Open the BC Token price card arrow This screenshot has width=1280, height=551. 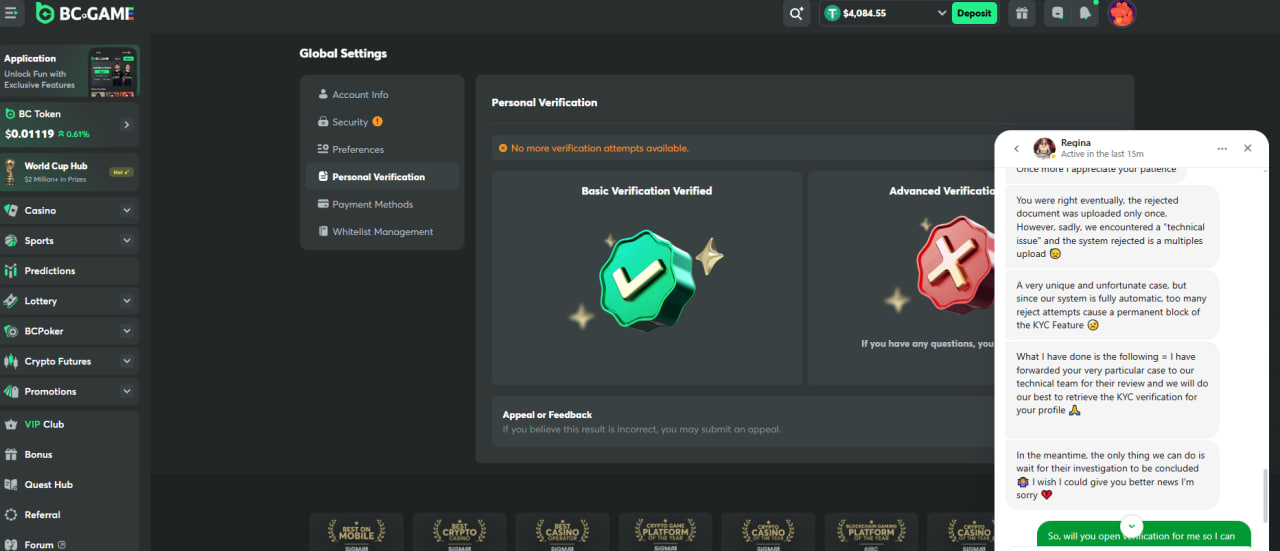tap(127, 125)
